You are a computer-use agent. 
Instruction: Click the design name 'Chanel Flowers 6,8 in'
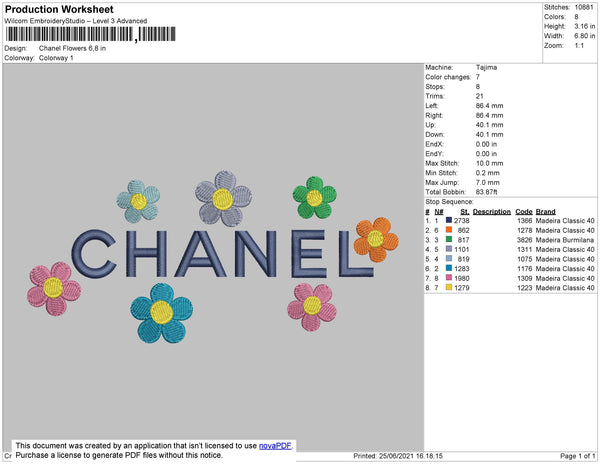click(72, 48)
